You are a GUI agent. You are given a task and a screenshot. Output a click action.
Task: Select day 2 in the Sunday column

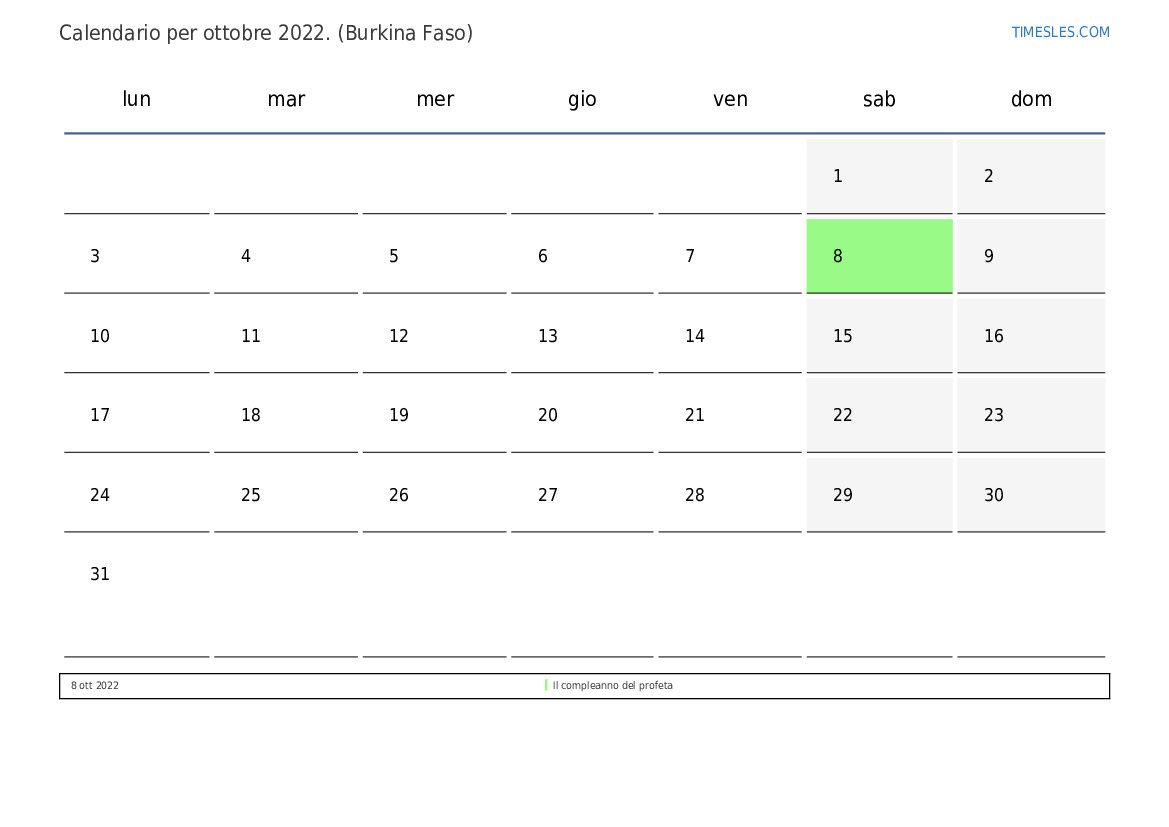[x=1030, y=176]
